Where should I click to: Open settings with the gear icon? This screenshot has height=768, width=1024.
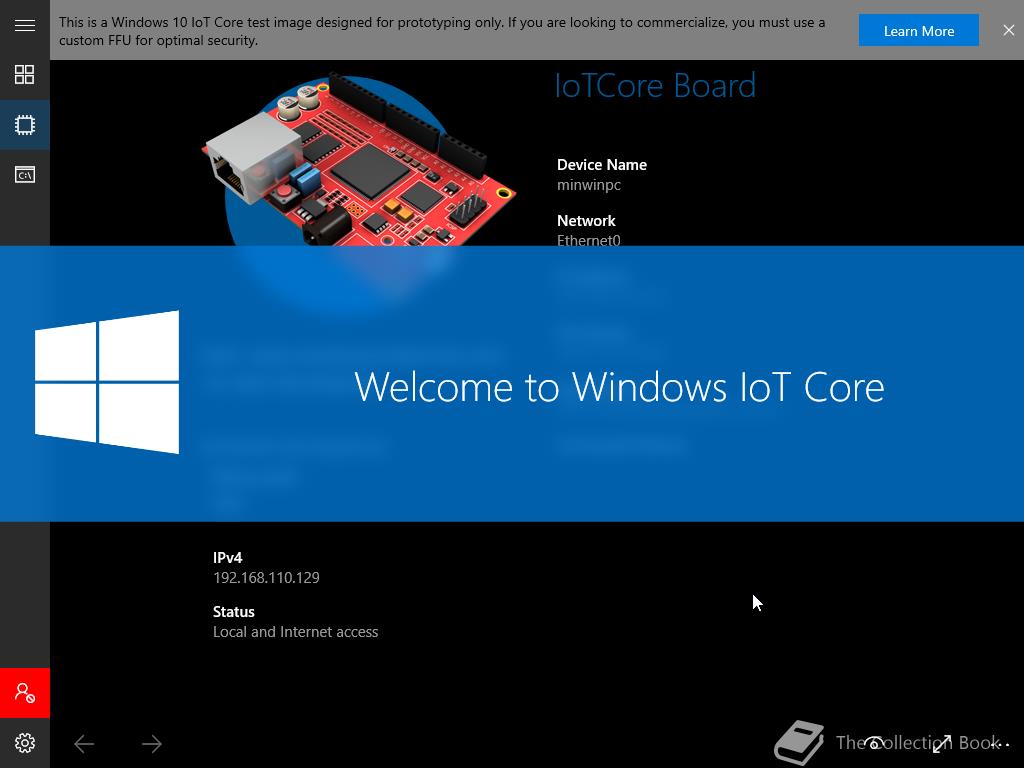point(25,743)
